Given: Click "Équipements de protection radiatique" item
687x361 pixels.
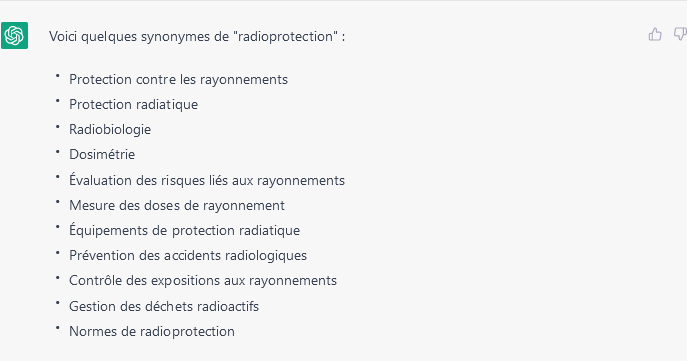Looking at the screenshot, I should click(184, 230).
